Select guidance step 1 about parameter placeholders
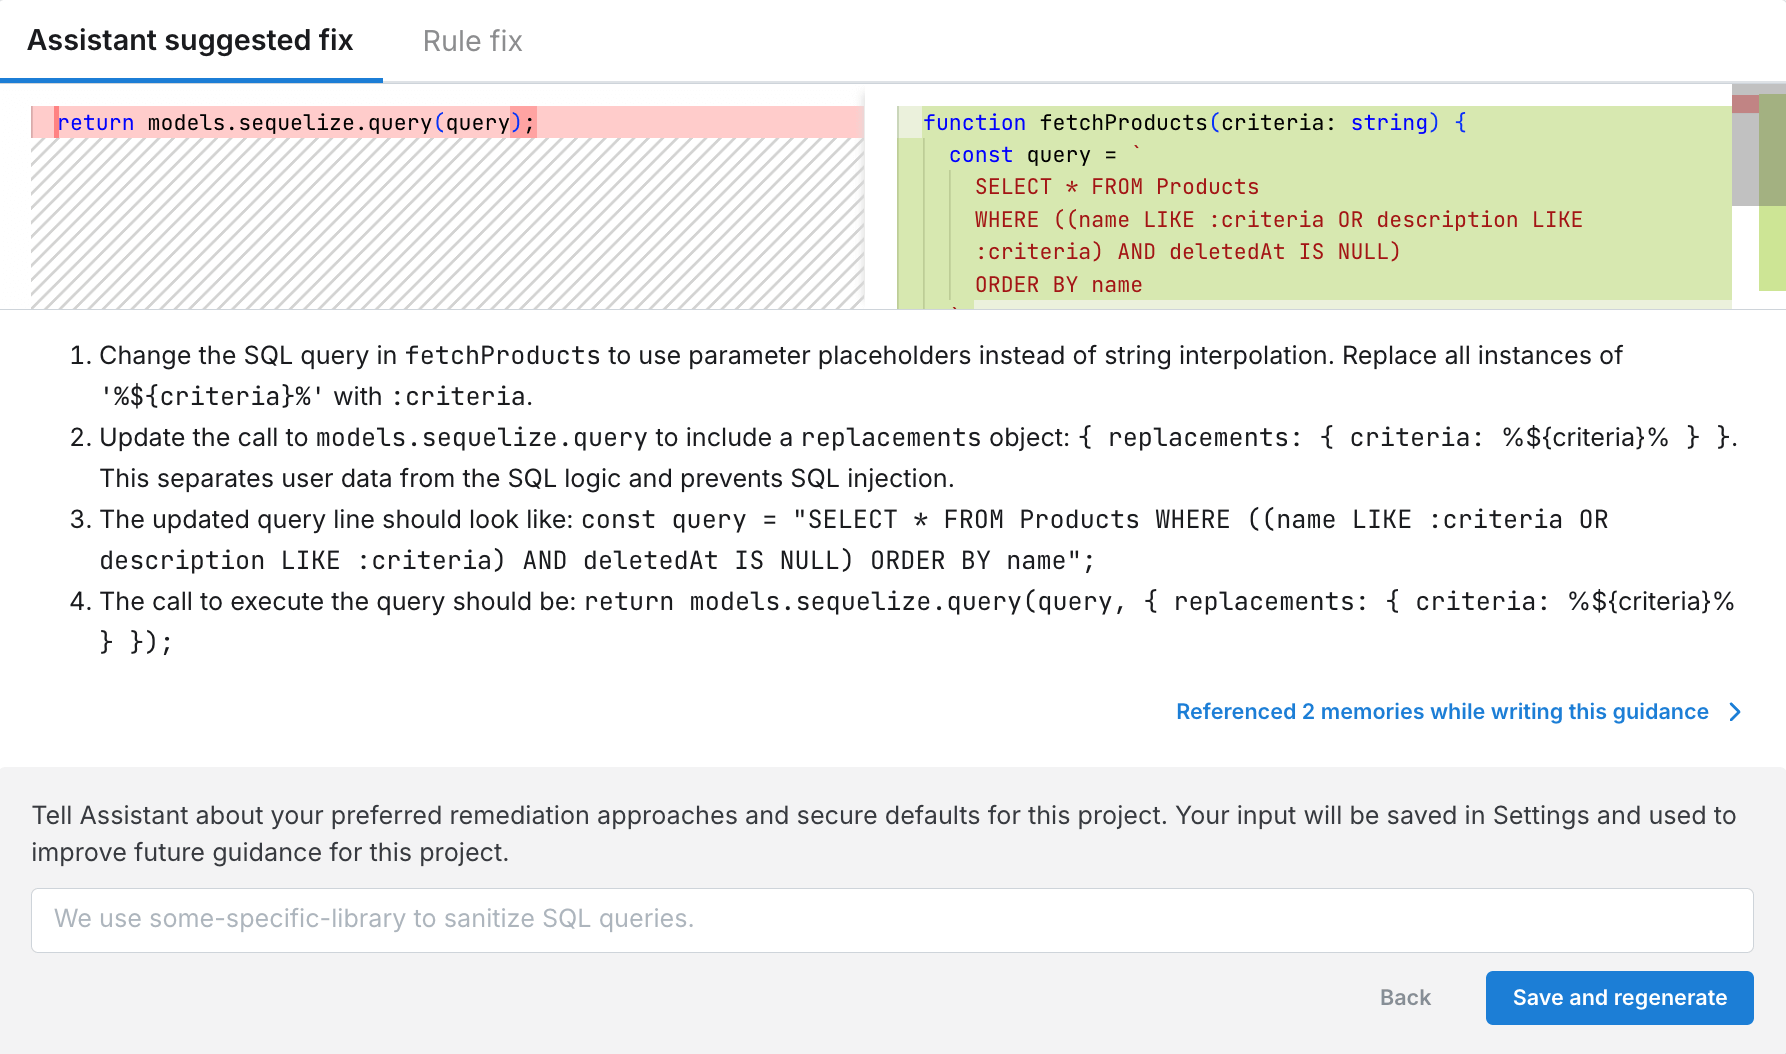The width and height of the screenshot is (1786, 1054). click(860, 375)
